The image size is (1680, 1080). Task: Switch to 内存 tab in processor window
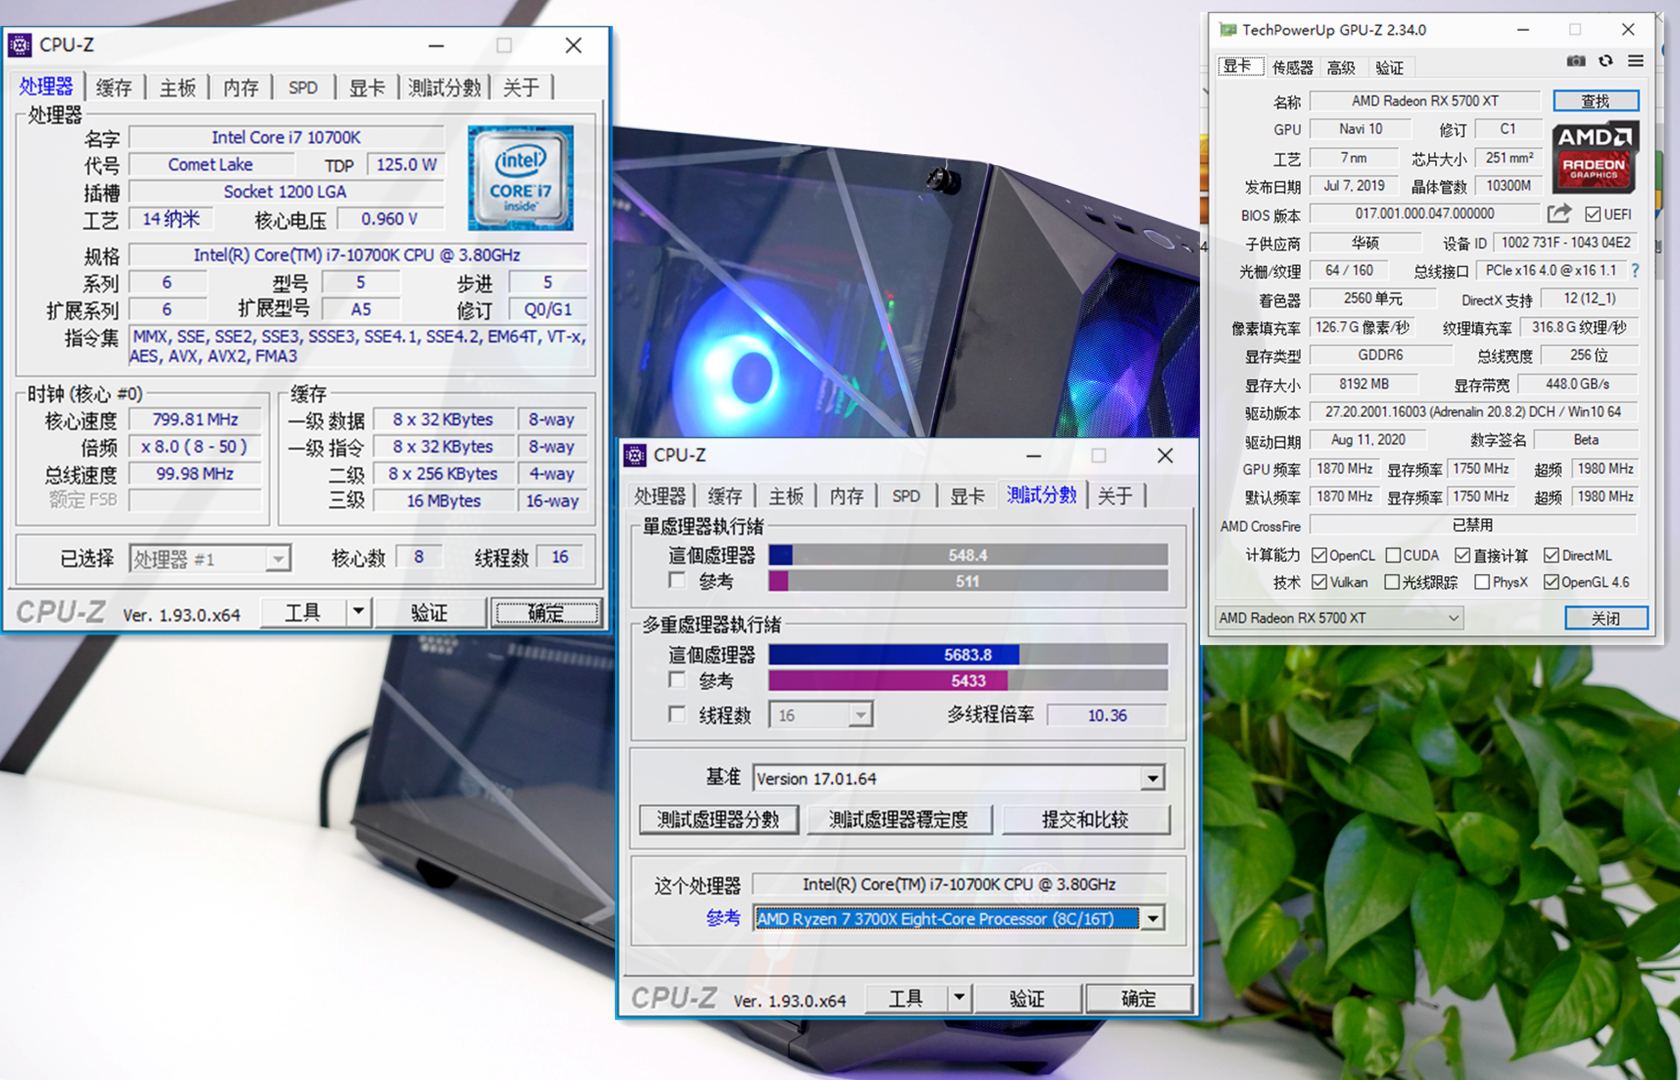tap(241, 88)
